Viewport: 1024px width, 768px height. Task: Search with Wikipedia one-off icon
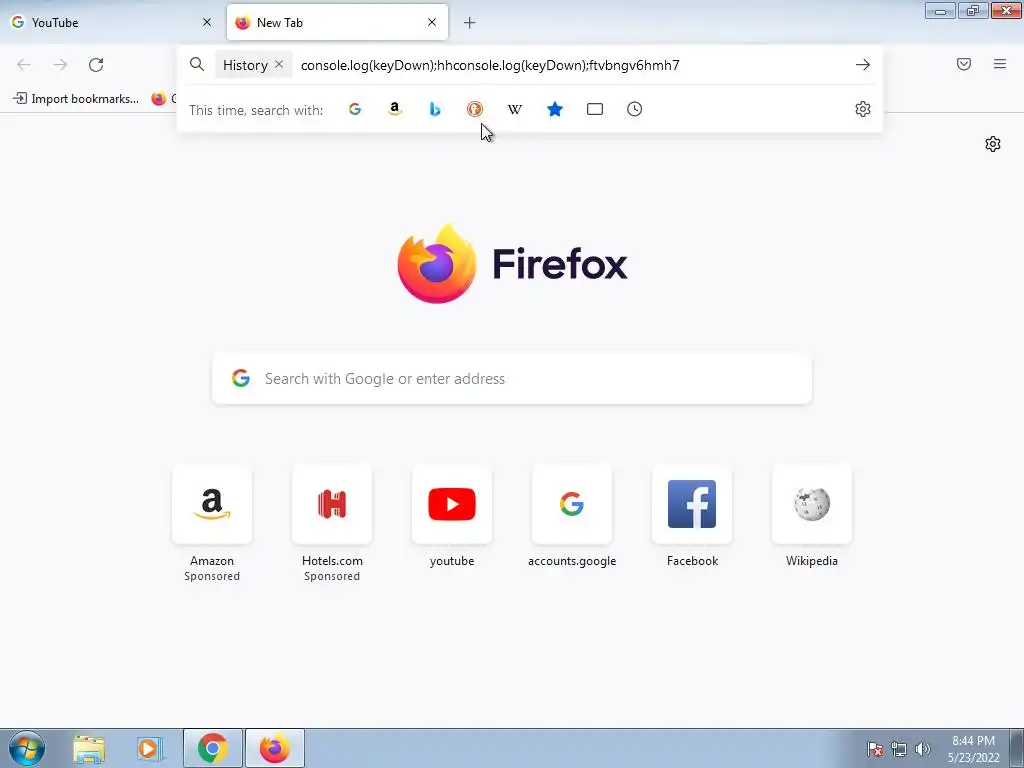515,109
